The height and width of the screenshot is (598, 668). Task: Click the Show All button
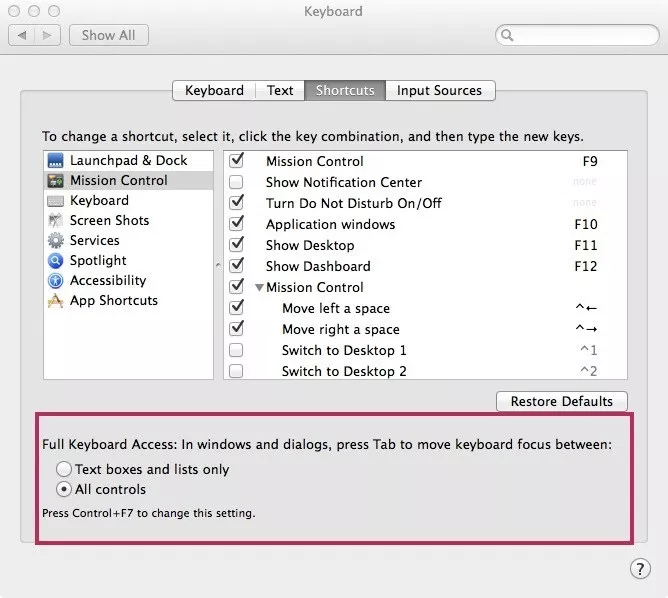[109, 35]
